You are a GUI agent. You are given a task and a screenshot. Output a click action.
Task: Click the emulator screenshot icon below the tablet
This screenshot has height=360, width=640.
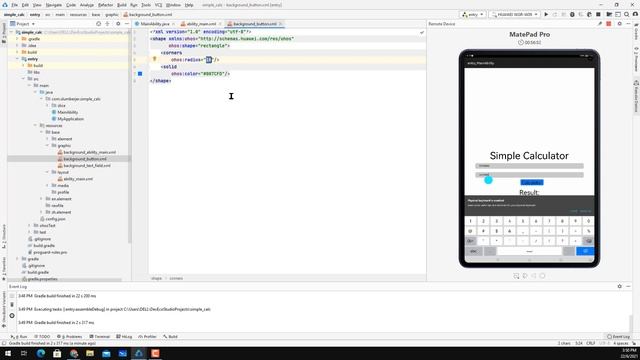[516, 276]
